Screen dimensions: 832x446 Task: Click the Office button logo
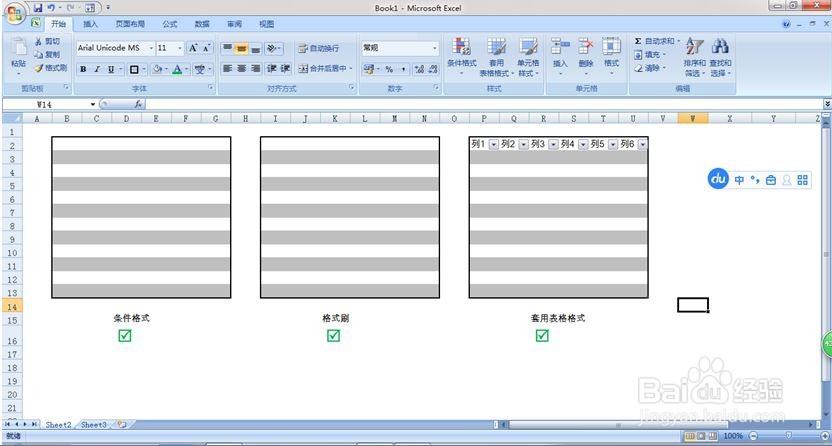pyautogui.click(x=14, y=13)
